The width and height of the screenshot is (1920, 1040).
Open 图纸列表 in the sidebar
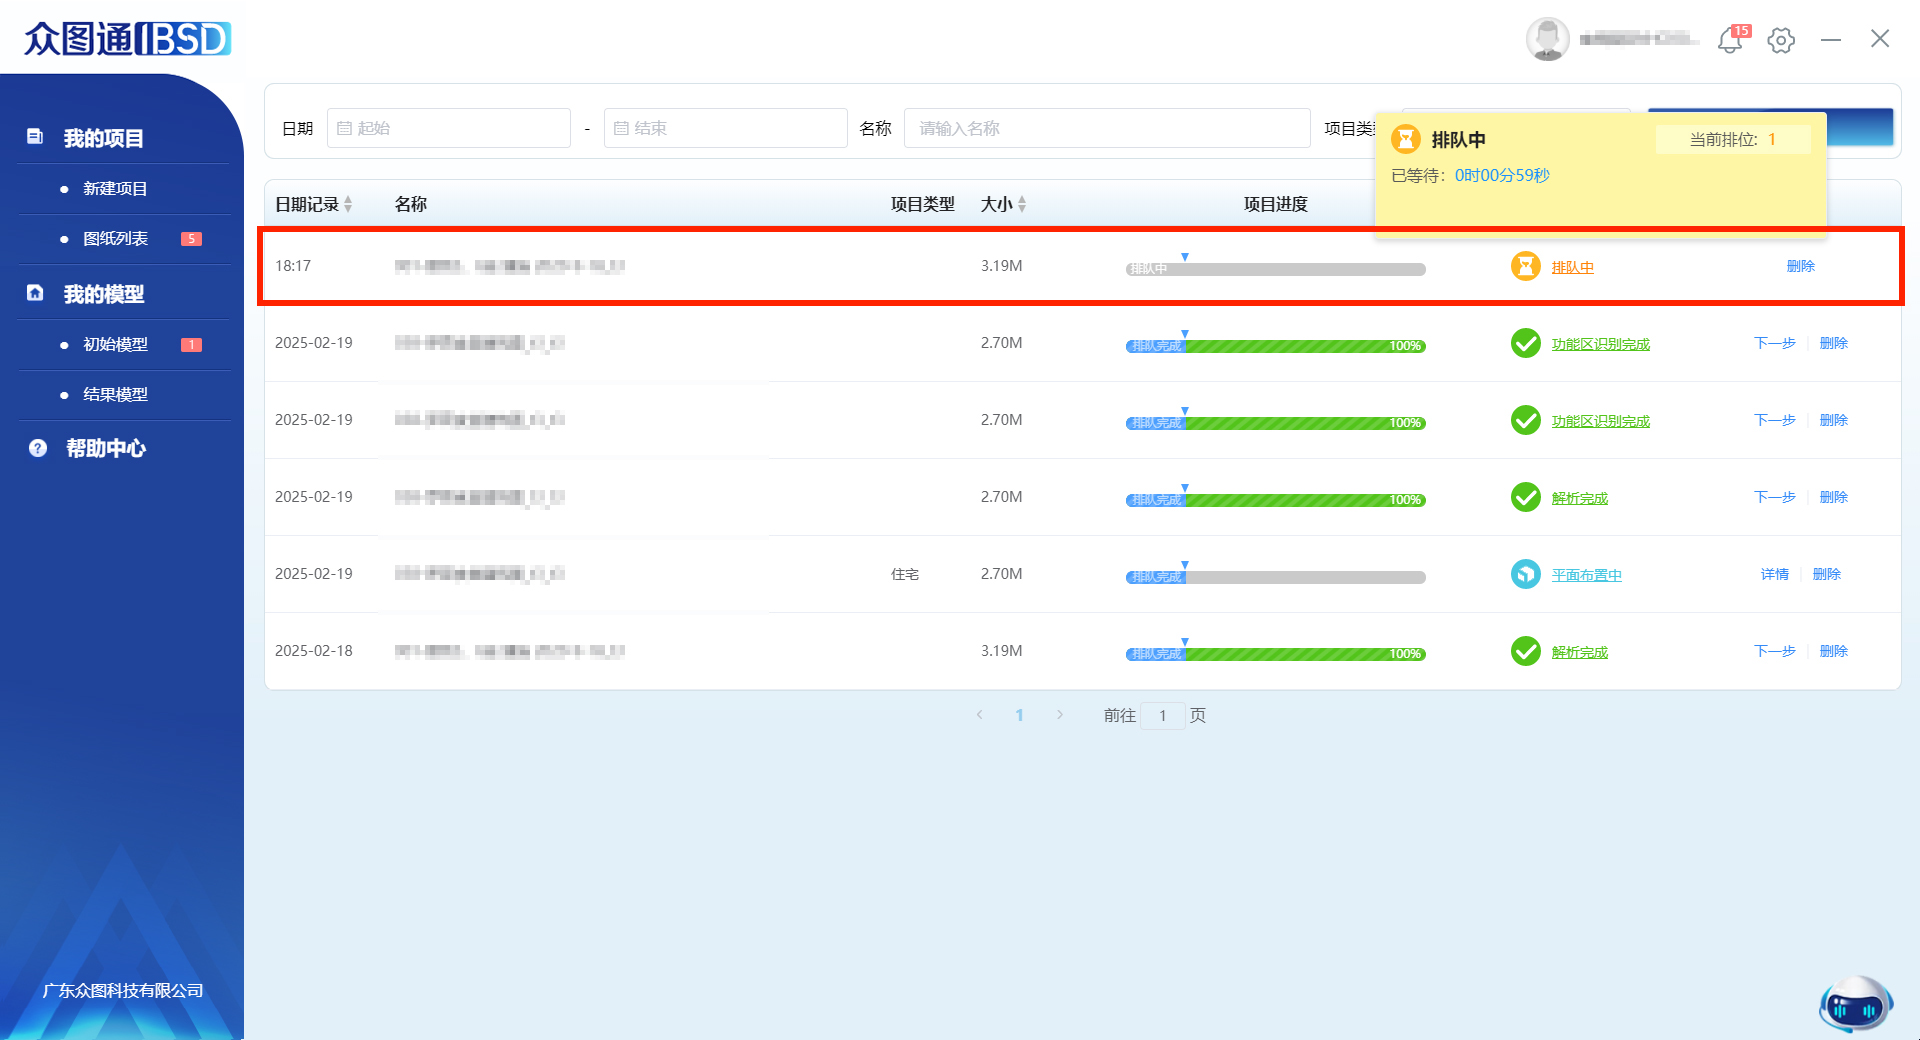115,239
